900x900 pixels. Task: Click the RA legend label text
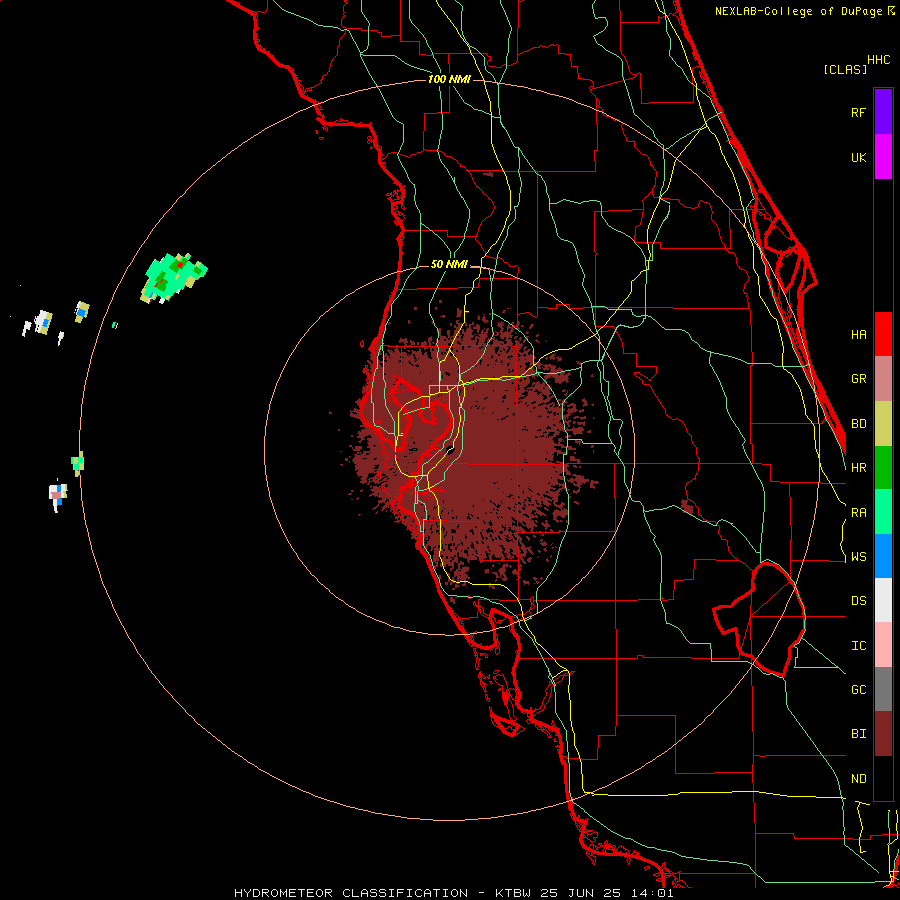point(858,513)
